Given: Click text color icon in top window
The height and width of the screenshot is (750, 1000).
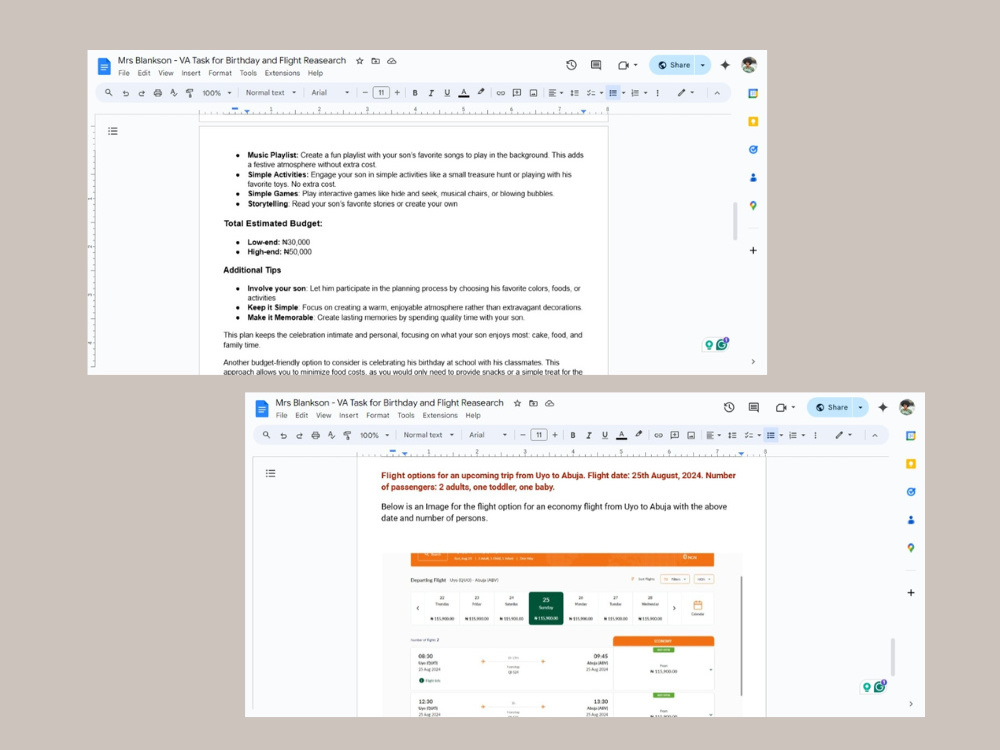Looking at the screenshot, I should click(x=464, y=93).
